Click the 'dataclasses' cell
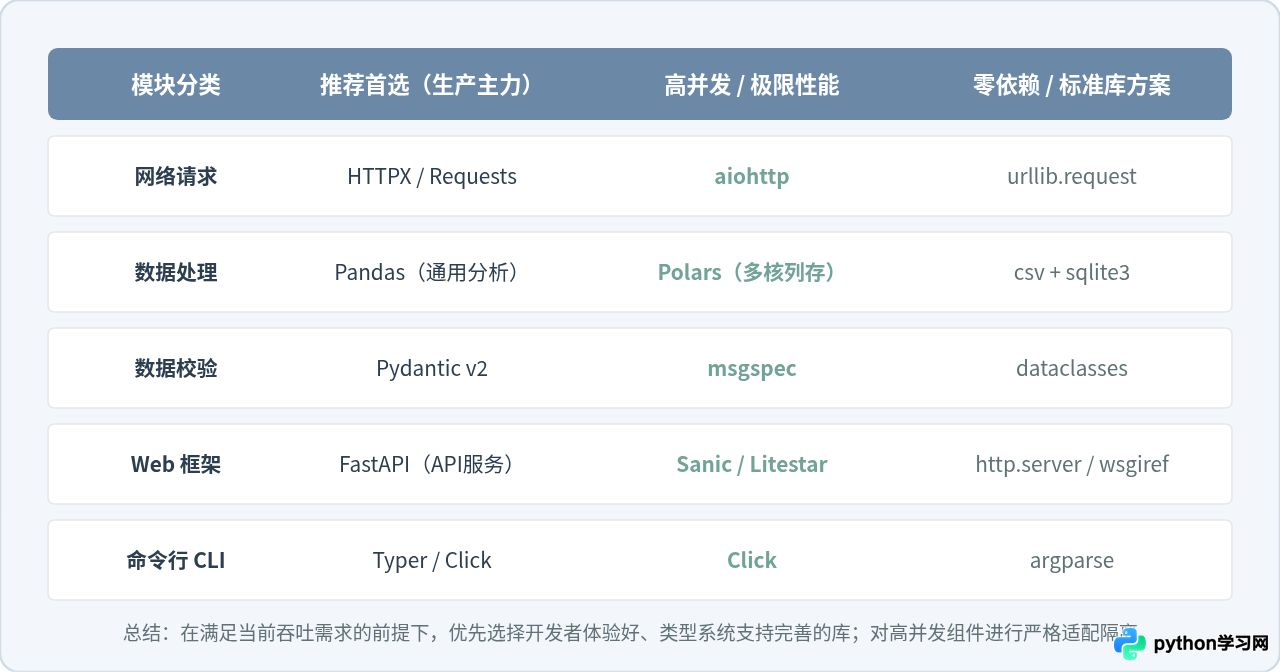Screen dimensions: 1280x672 point(1072,369)
